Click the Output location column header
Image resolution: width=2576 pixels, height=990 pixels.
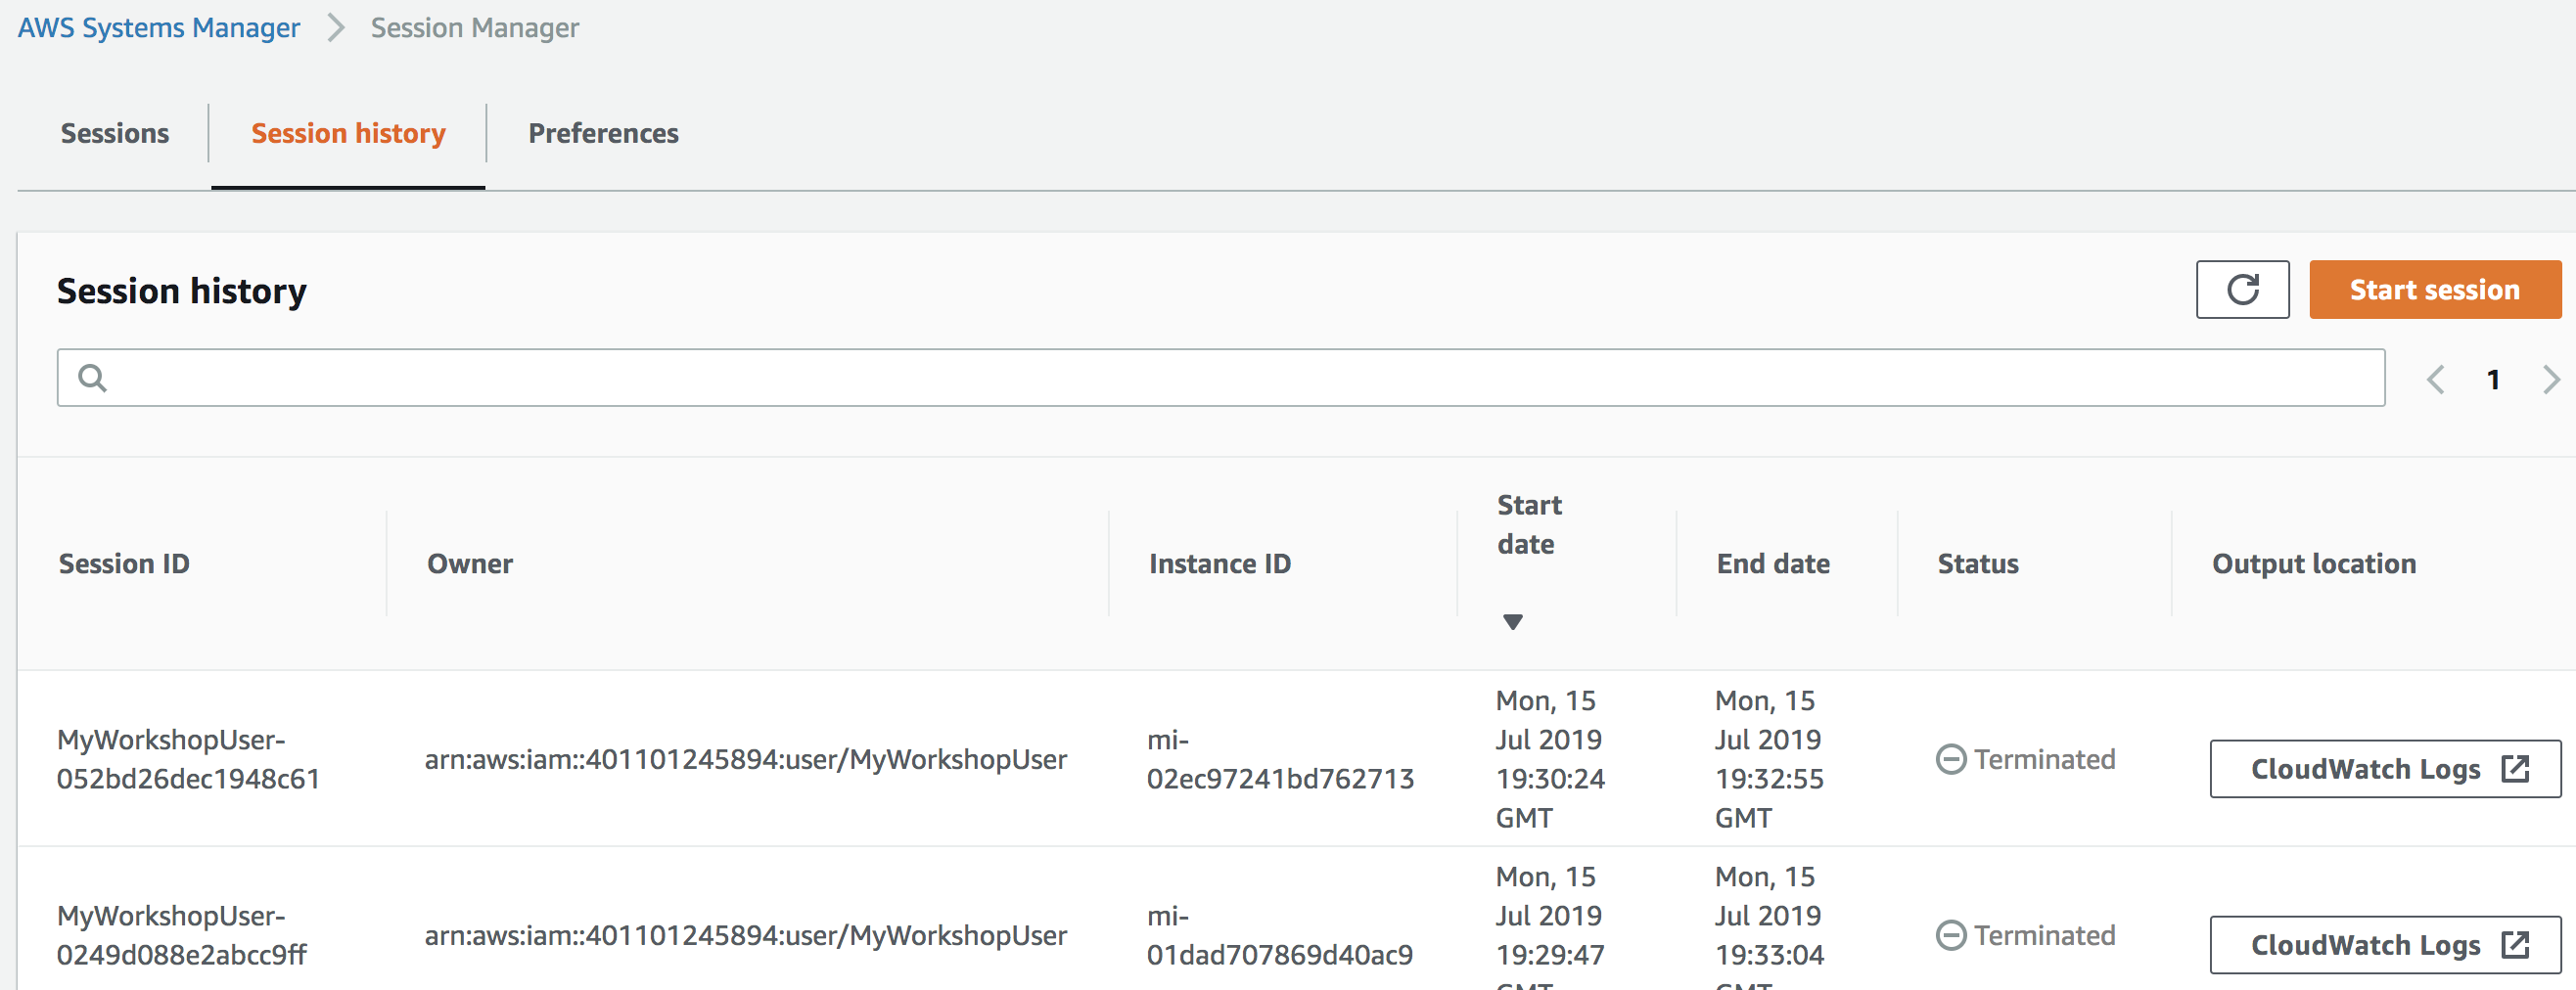click(2314, 564)
